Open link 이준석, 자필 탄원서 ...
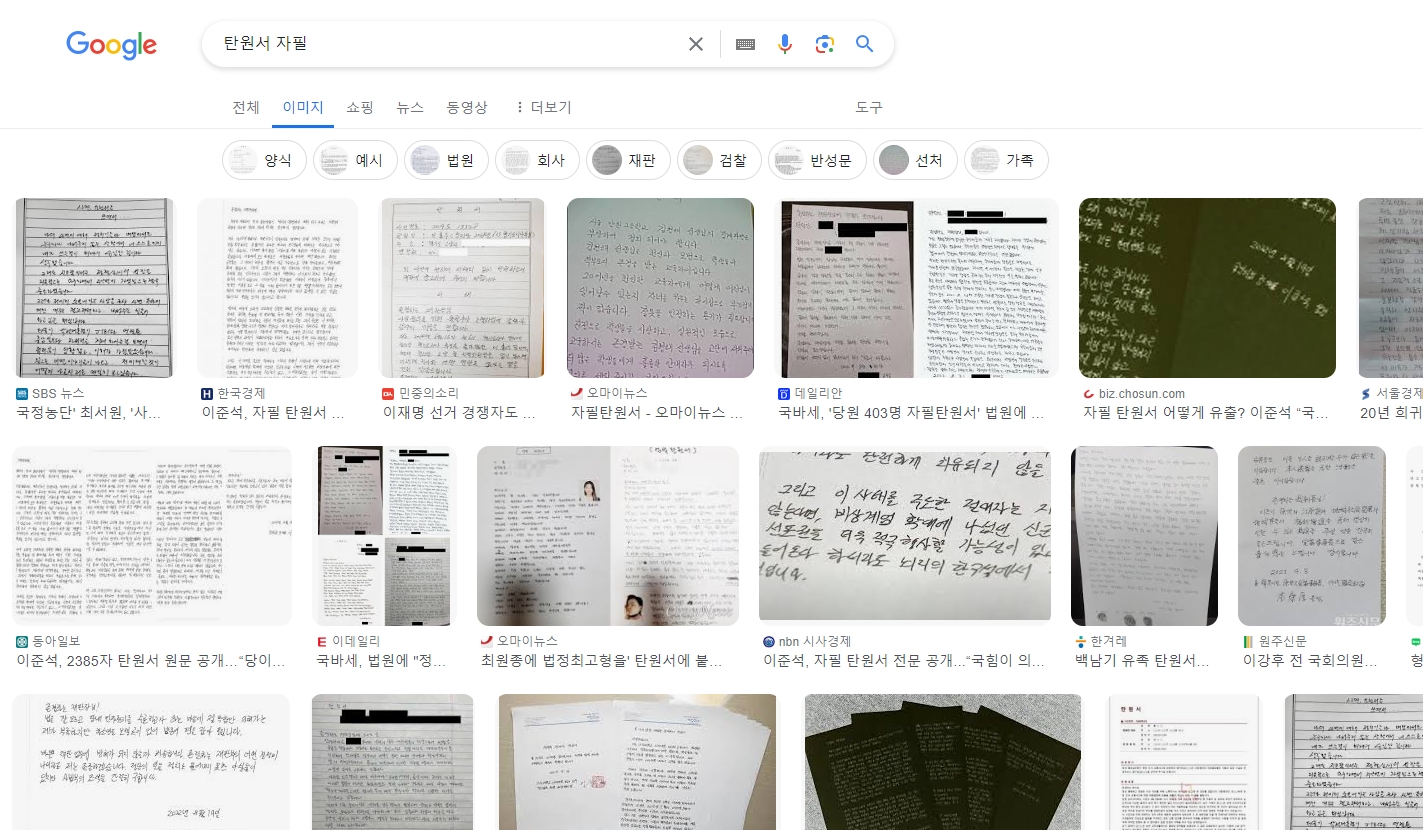 point(273,413)
